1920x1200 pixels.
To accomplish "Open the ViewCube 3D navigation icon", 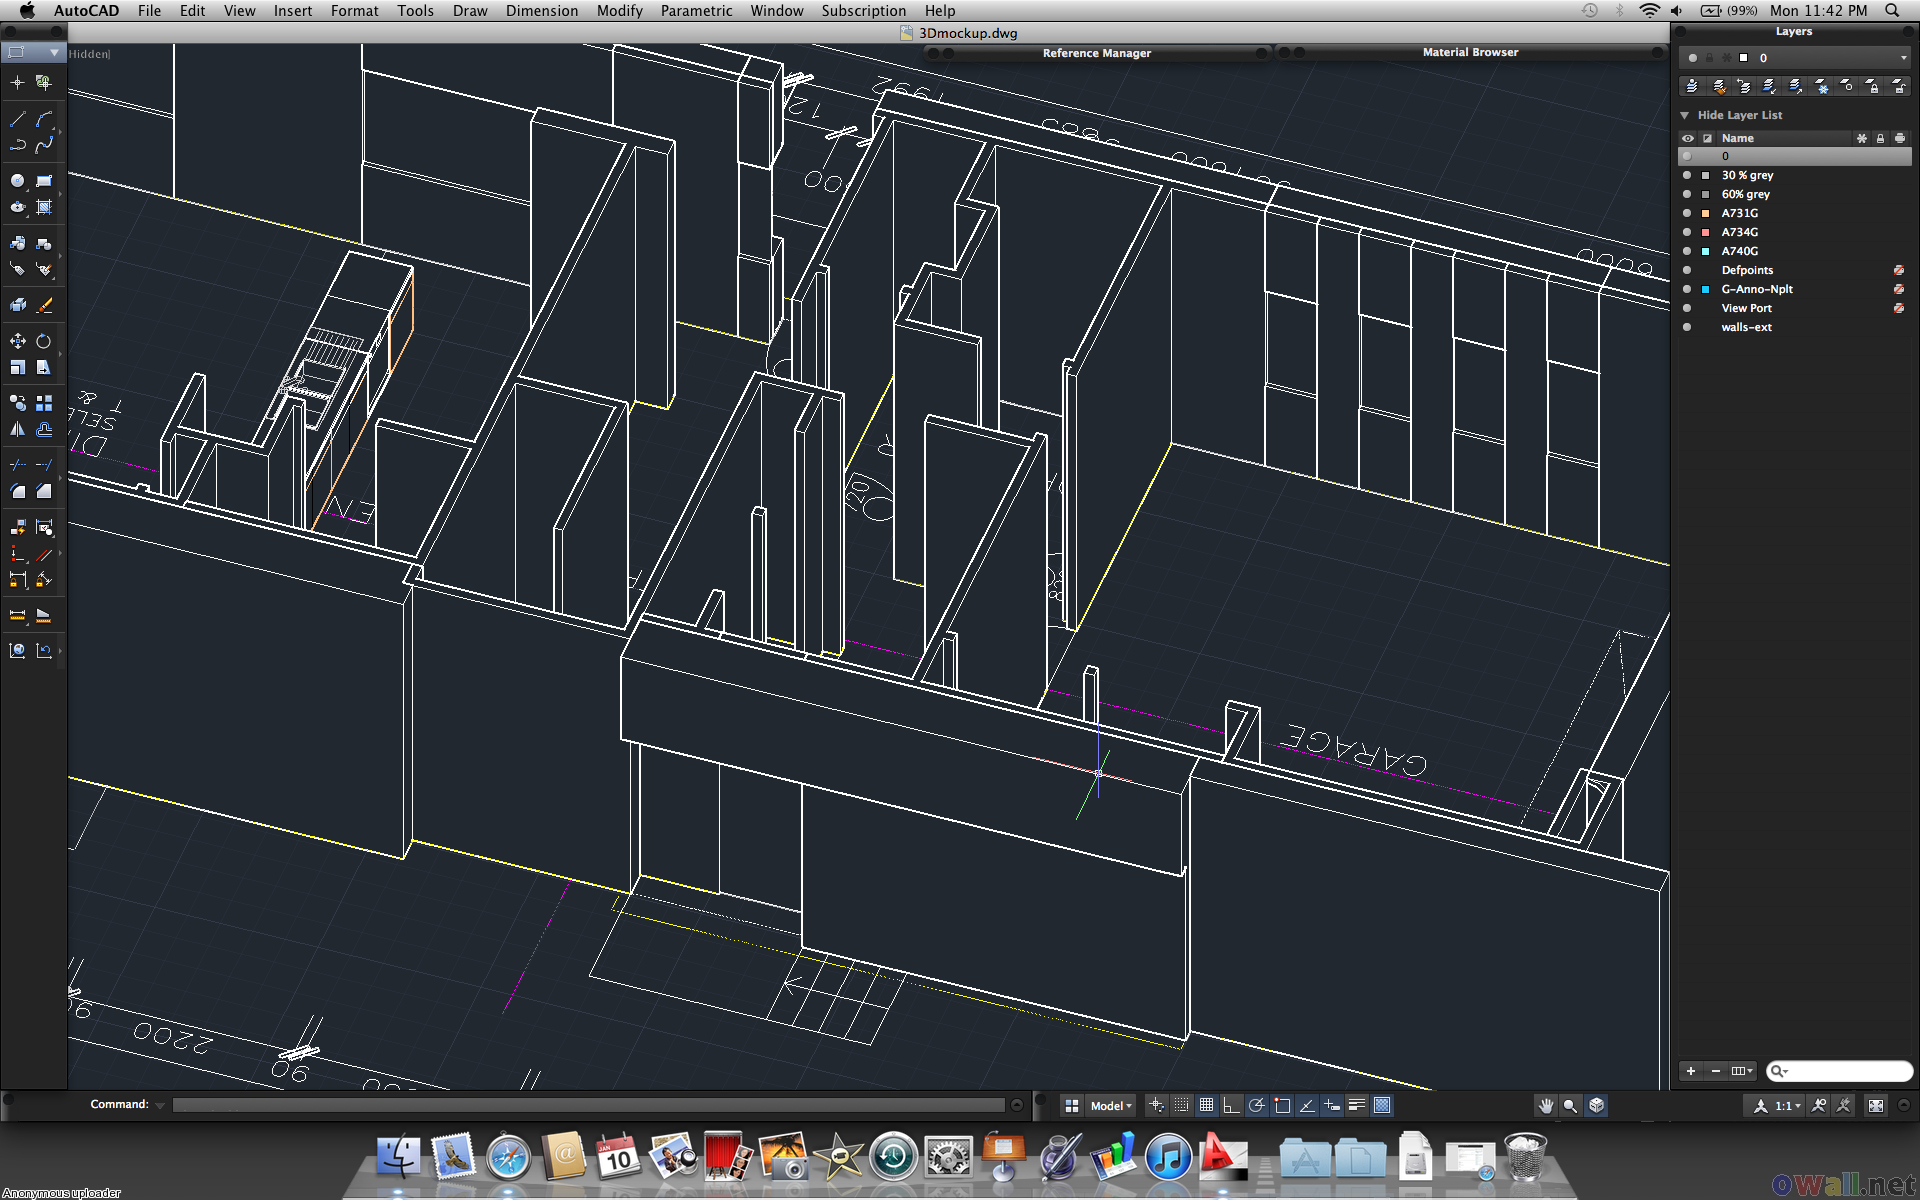I will tap(1596, 1105).
